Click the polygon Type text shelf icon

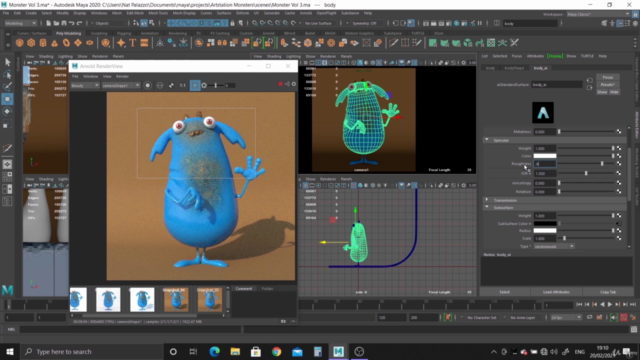tap(133, 42)
